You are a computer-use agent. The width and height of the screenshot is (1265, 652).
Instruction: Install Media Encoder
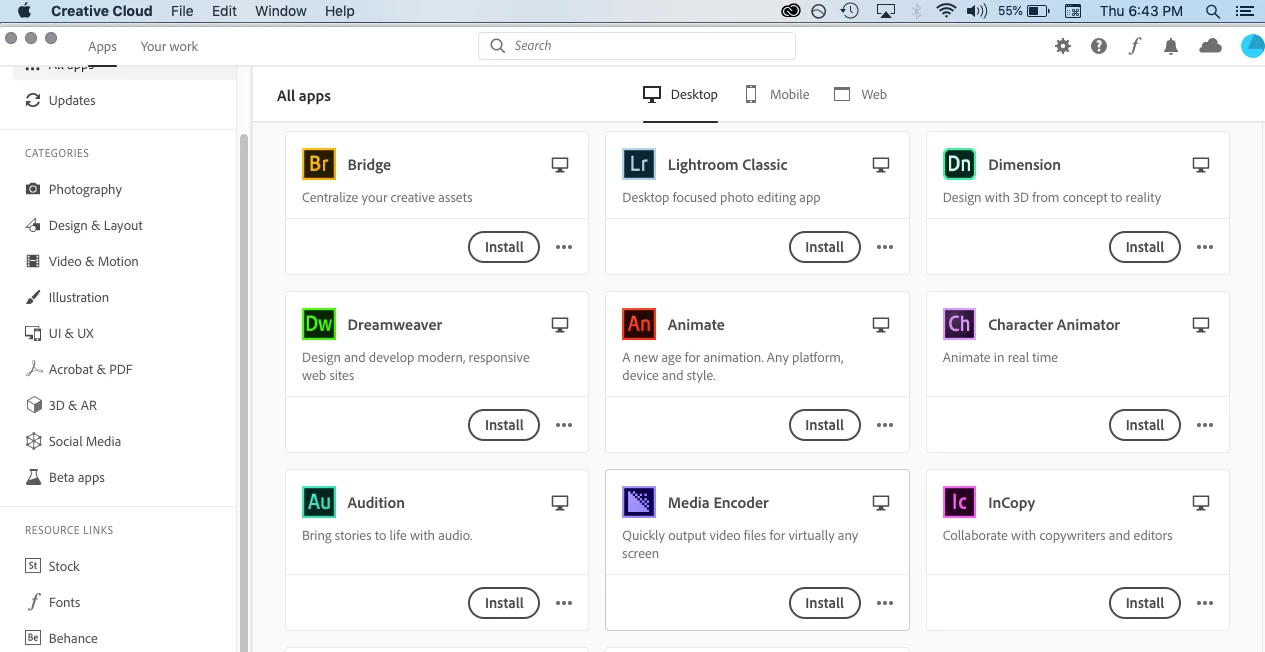coord(825,603)
